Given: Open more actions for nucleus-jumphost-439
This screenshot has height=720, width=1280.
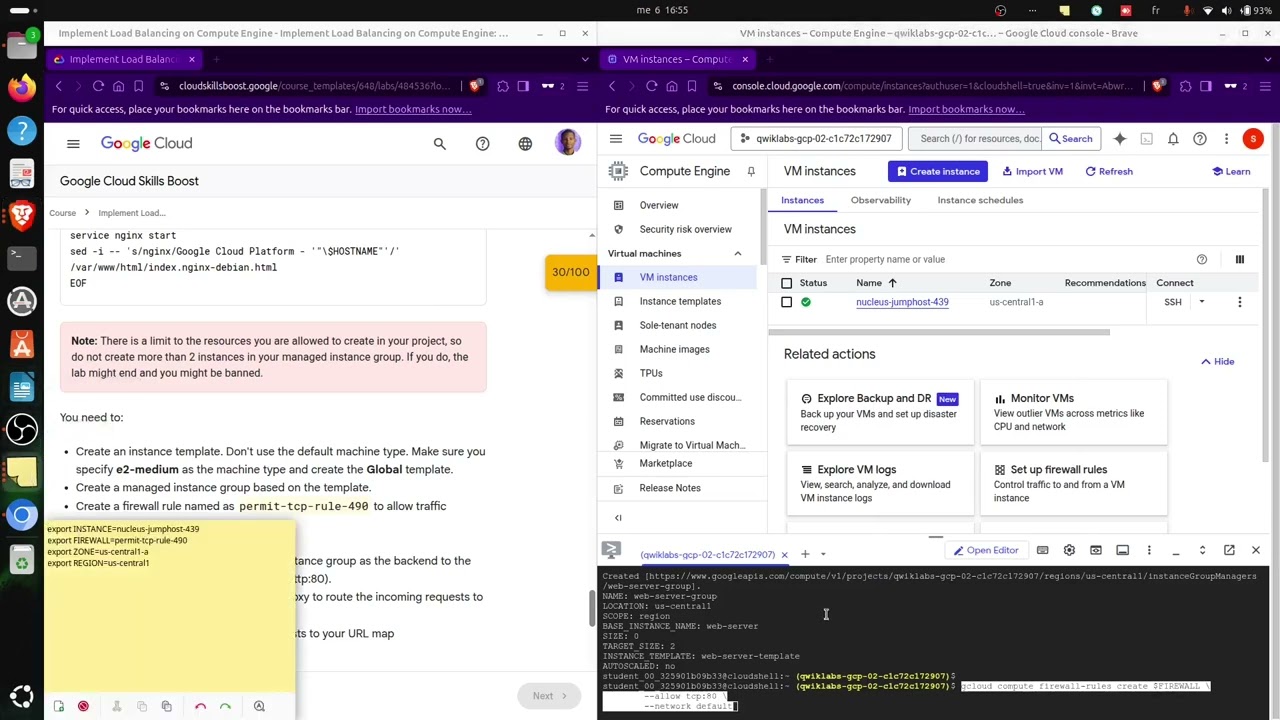Looking at the screenshot, I should click(x=1240, y=302).
